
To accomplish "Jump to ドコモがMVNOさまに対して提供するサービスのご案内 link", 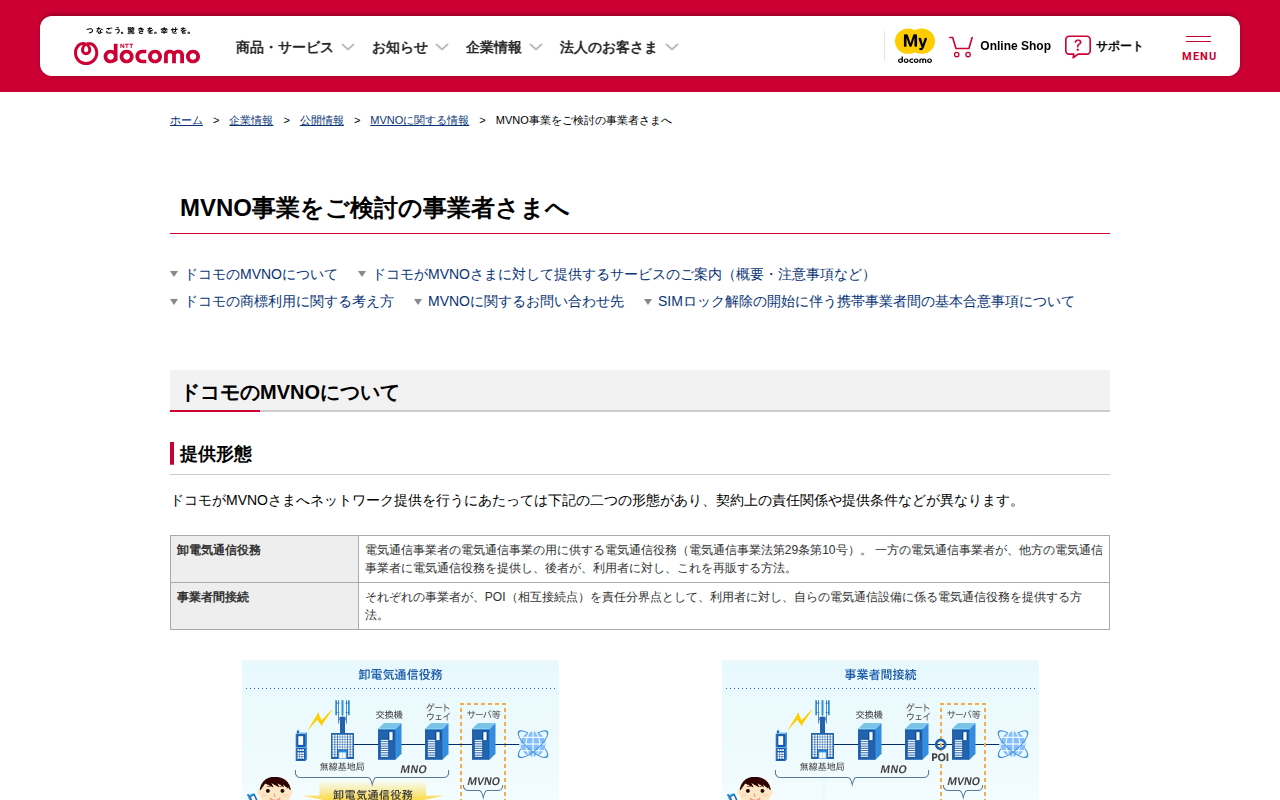I will click(x=624, y=274).
